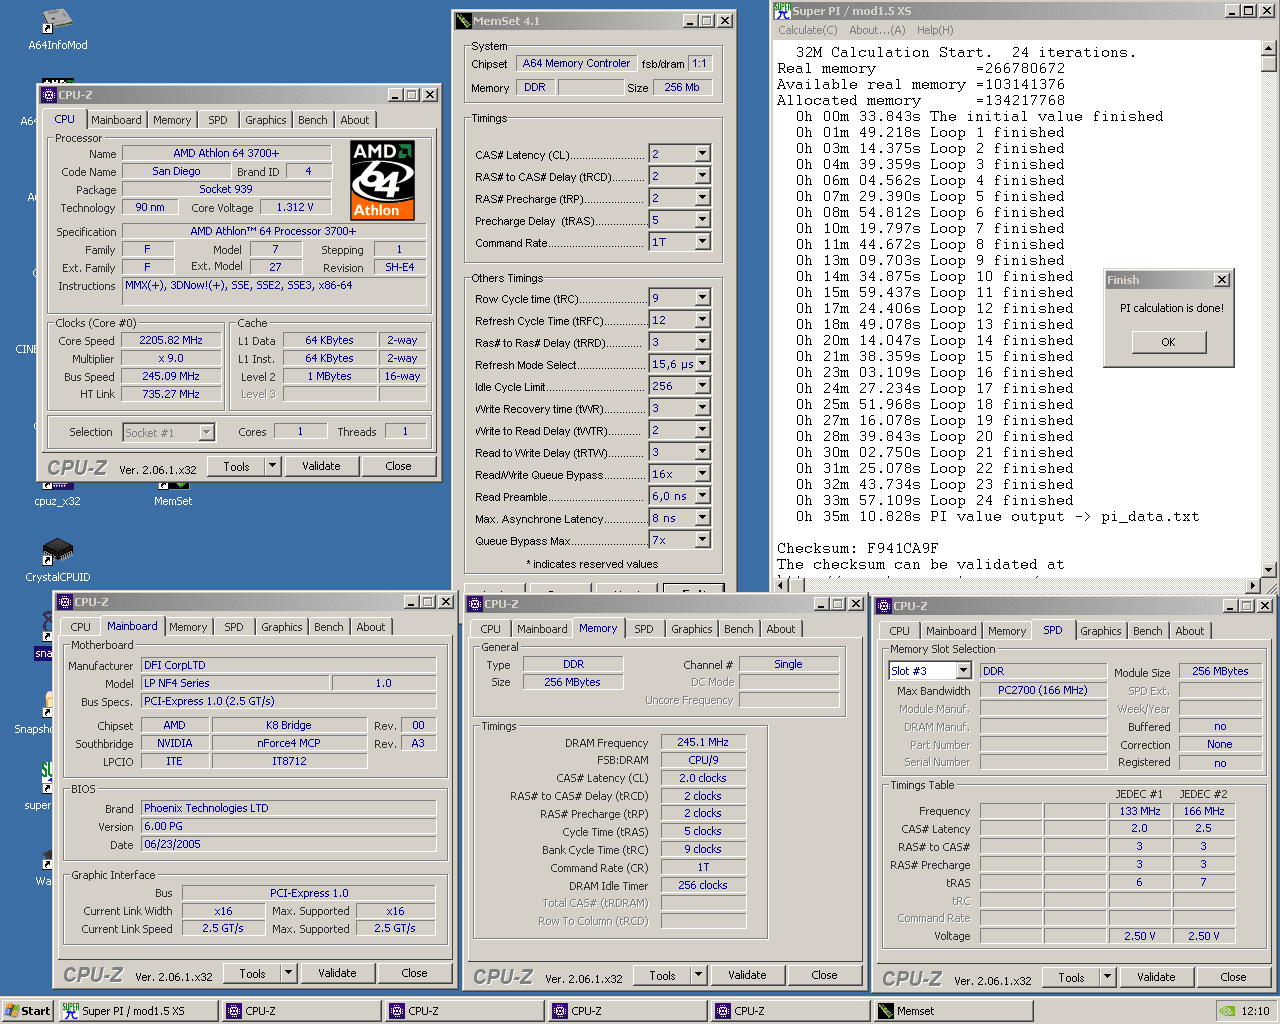Open the Windows Start button

click(27, 1011)
